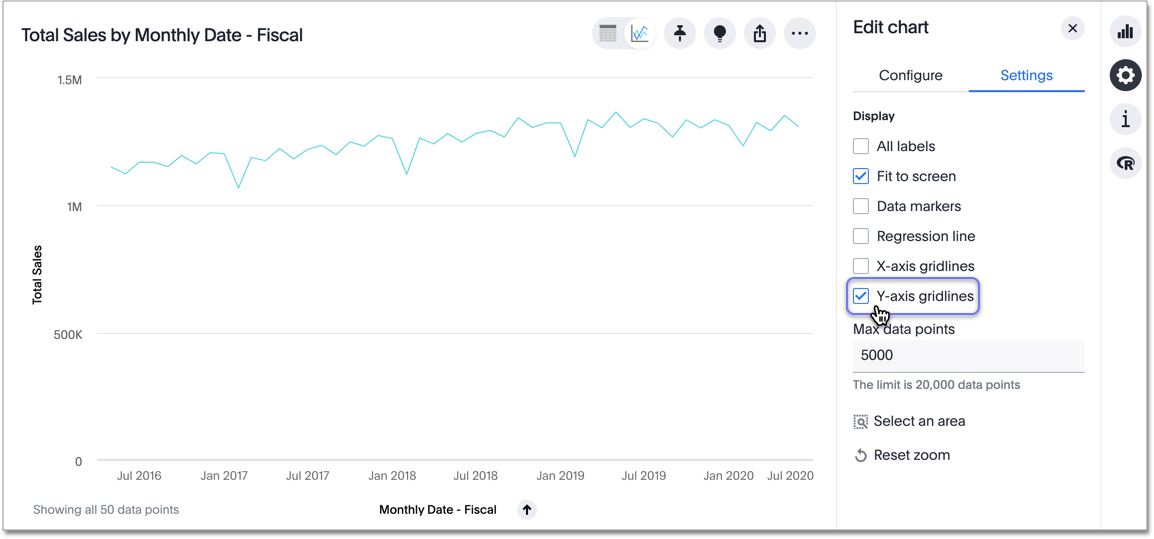Select the line chart view icon

[639, 34]
